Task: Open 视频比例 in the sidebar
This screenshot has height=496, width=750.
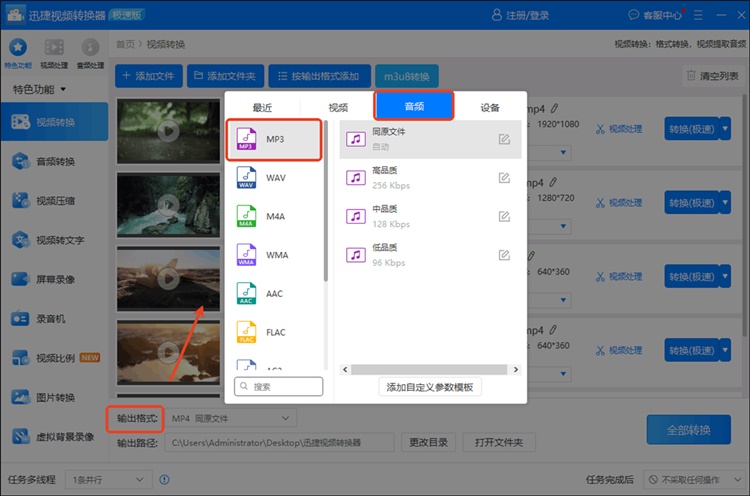Action: pos(54,358)
